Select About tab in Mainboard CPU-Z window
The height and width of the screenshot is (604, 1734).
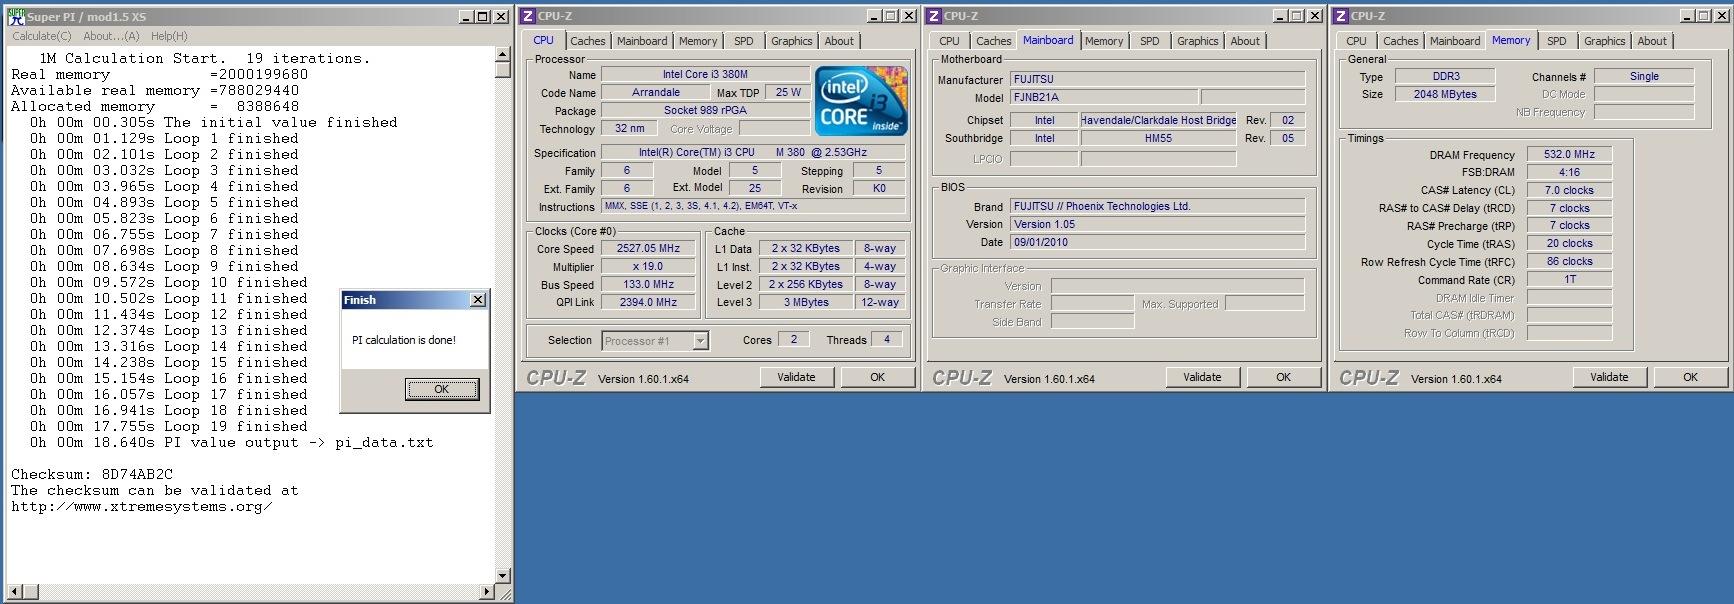pos(1245,41)
